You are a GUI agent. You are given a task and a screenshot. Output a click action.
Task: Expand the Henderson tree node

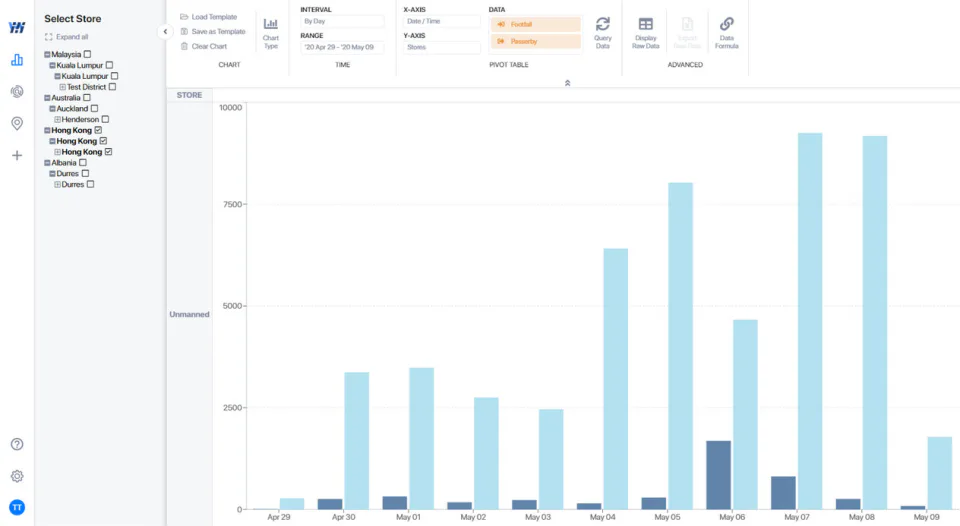58,119
